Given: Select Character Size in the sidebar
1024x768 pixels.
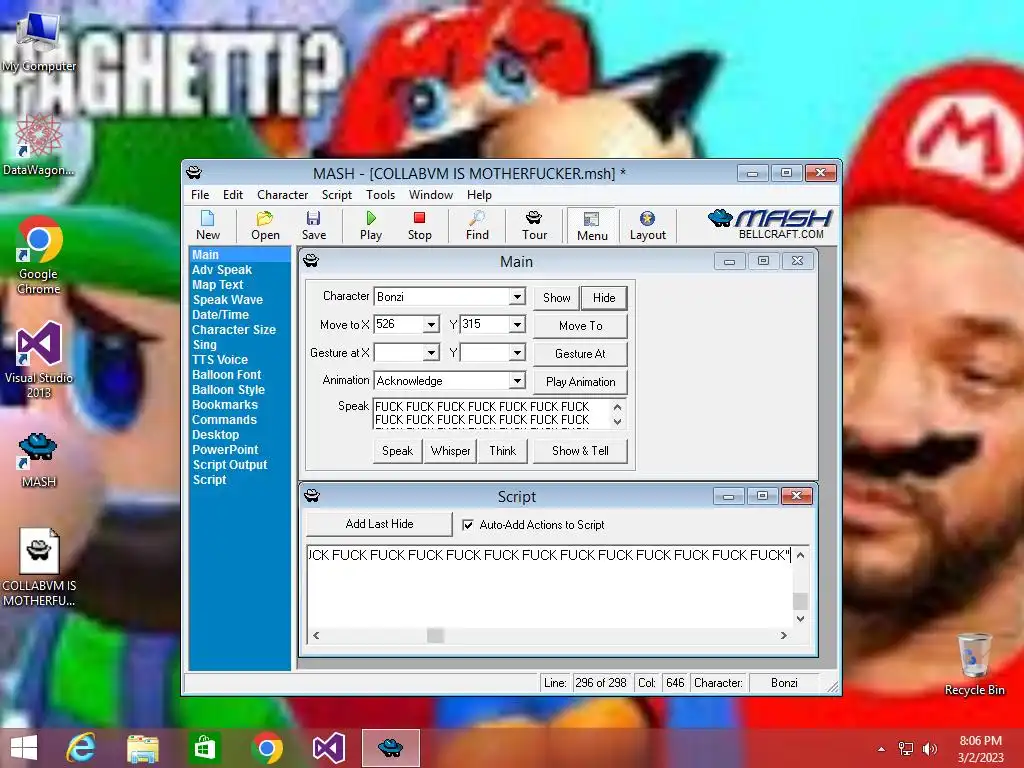Looking at the screenshot, I should 233,330.
